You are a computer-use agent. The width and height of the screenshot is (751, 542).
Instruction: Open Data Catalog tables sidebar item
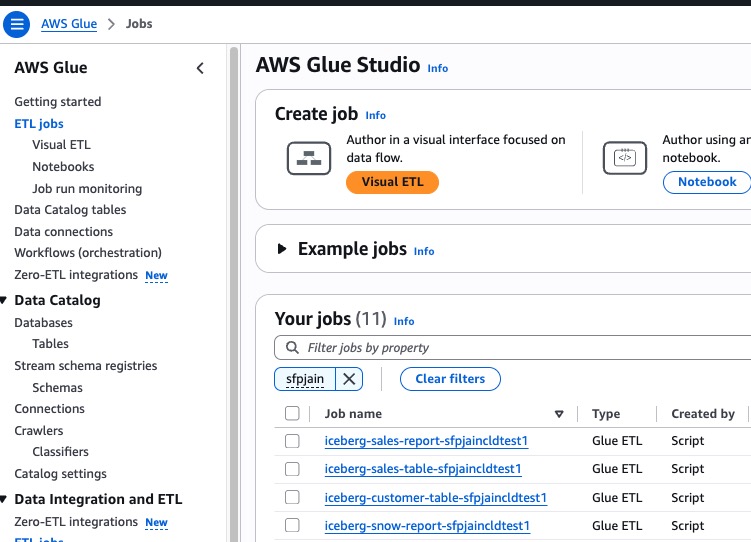70,210
